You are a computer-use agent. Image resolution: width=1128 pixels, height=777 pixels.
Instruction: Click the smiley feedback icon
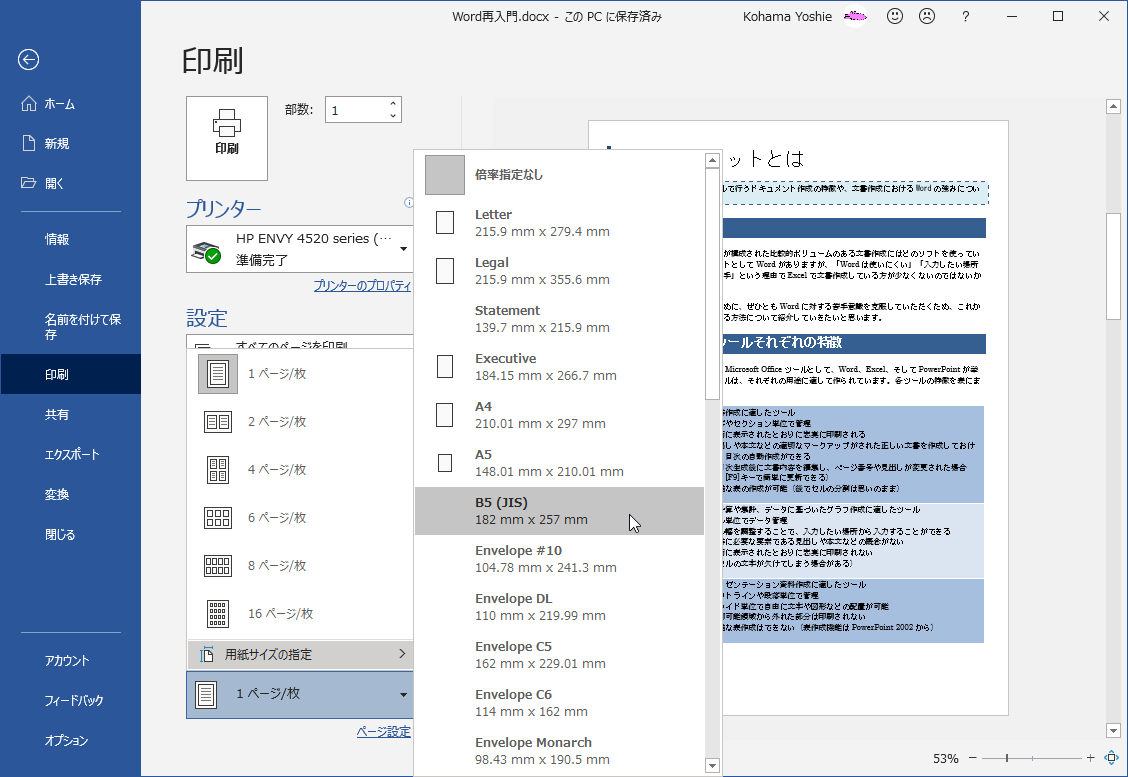pos(895,16)
